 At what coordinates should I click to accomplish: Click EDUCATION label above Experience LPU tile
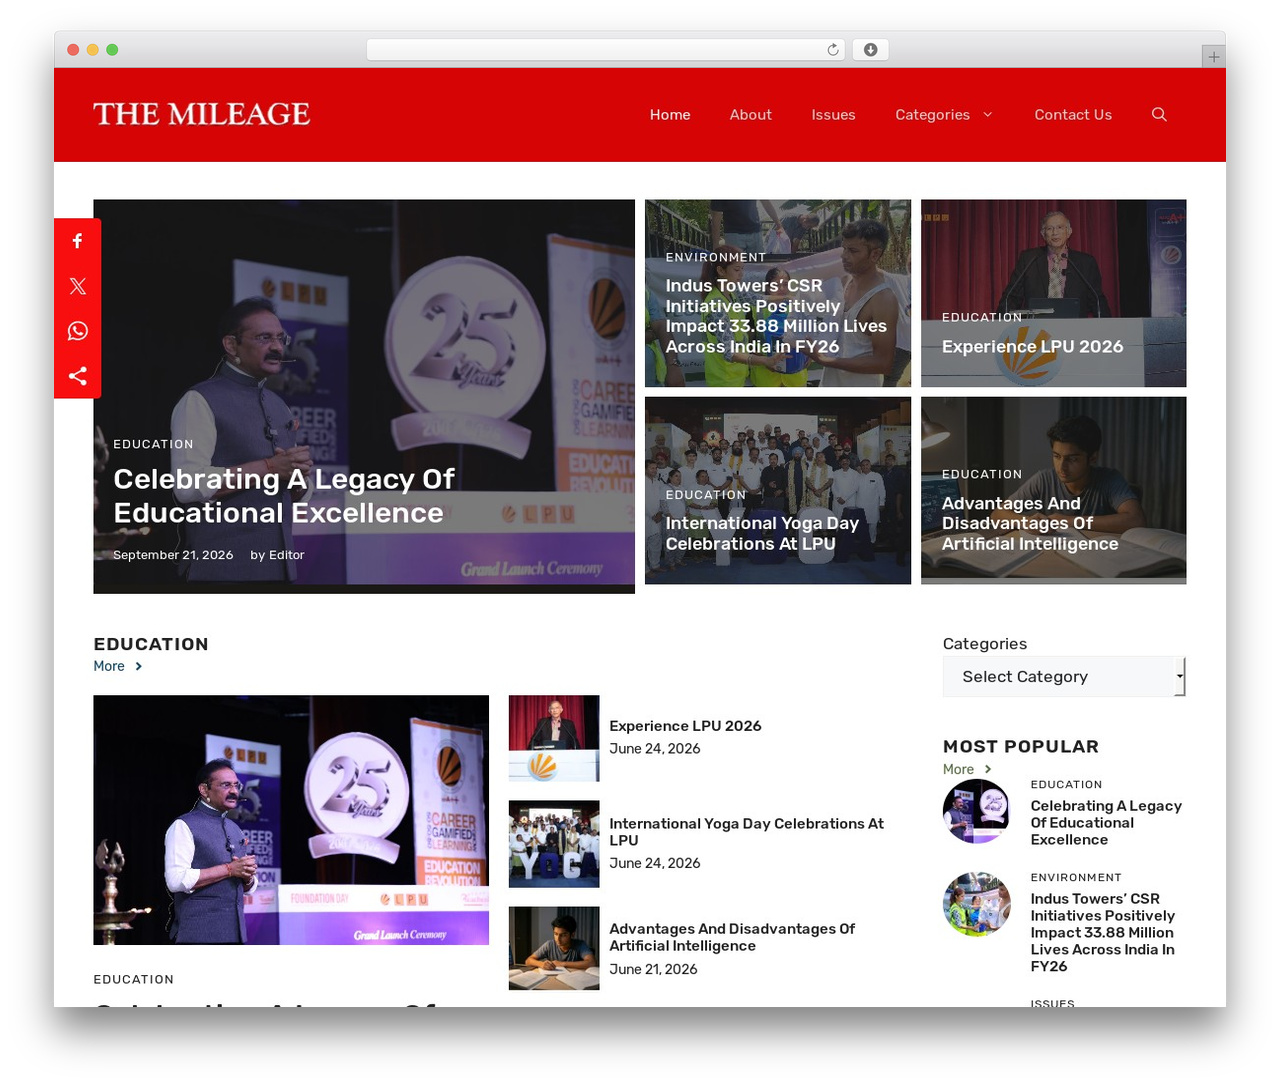[982, 318]
